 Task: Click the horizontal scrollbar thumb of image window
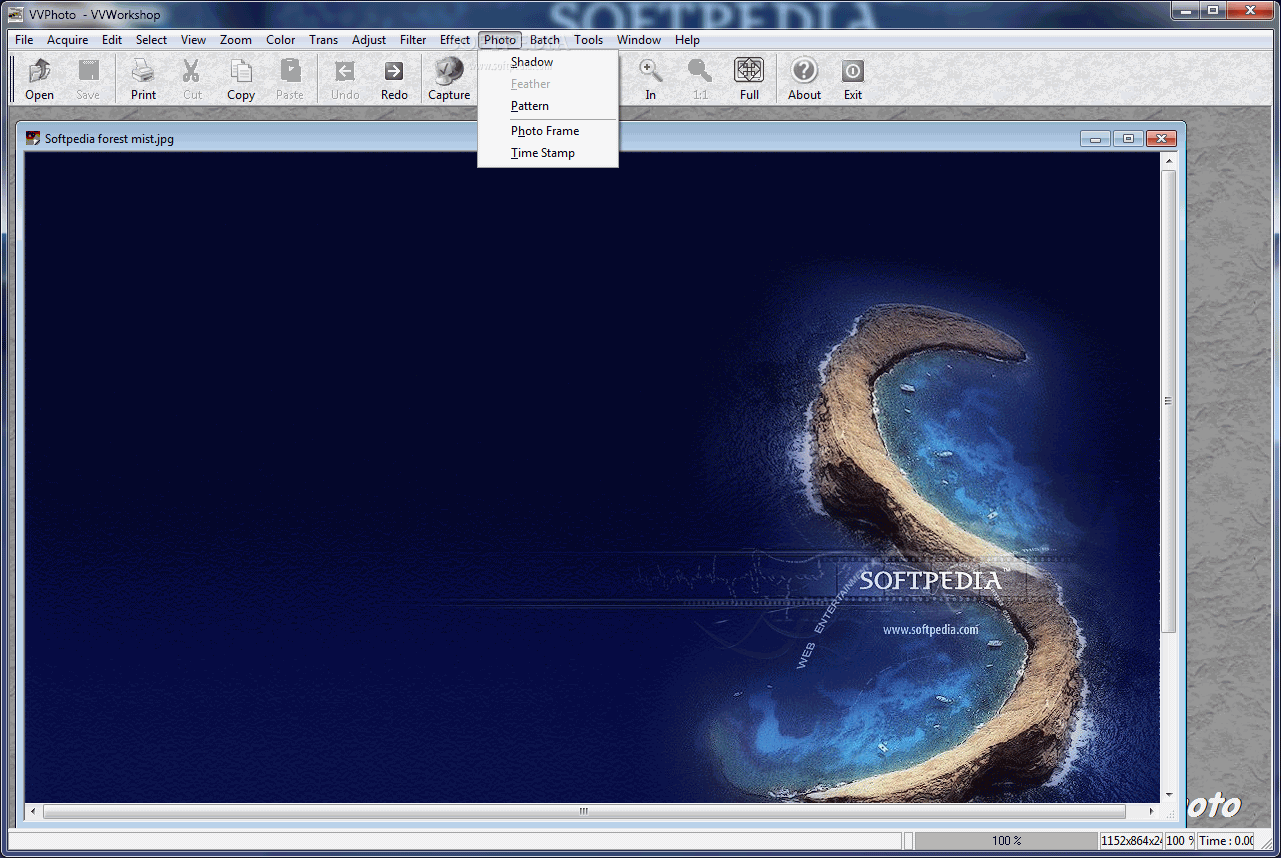(584, 811)
